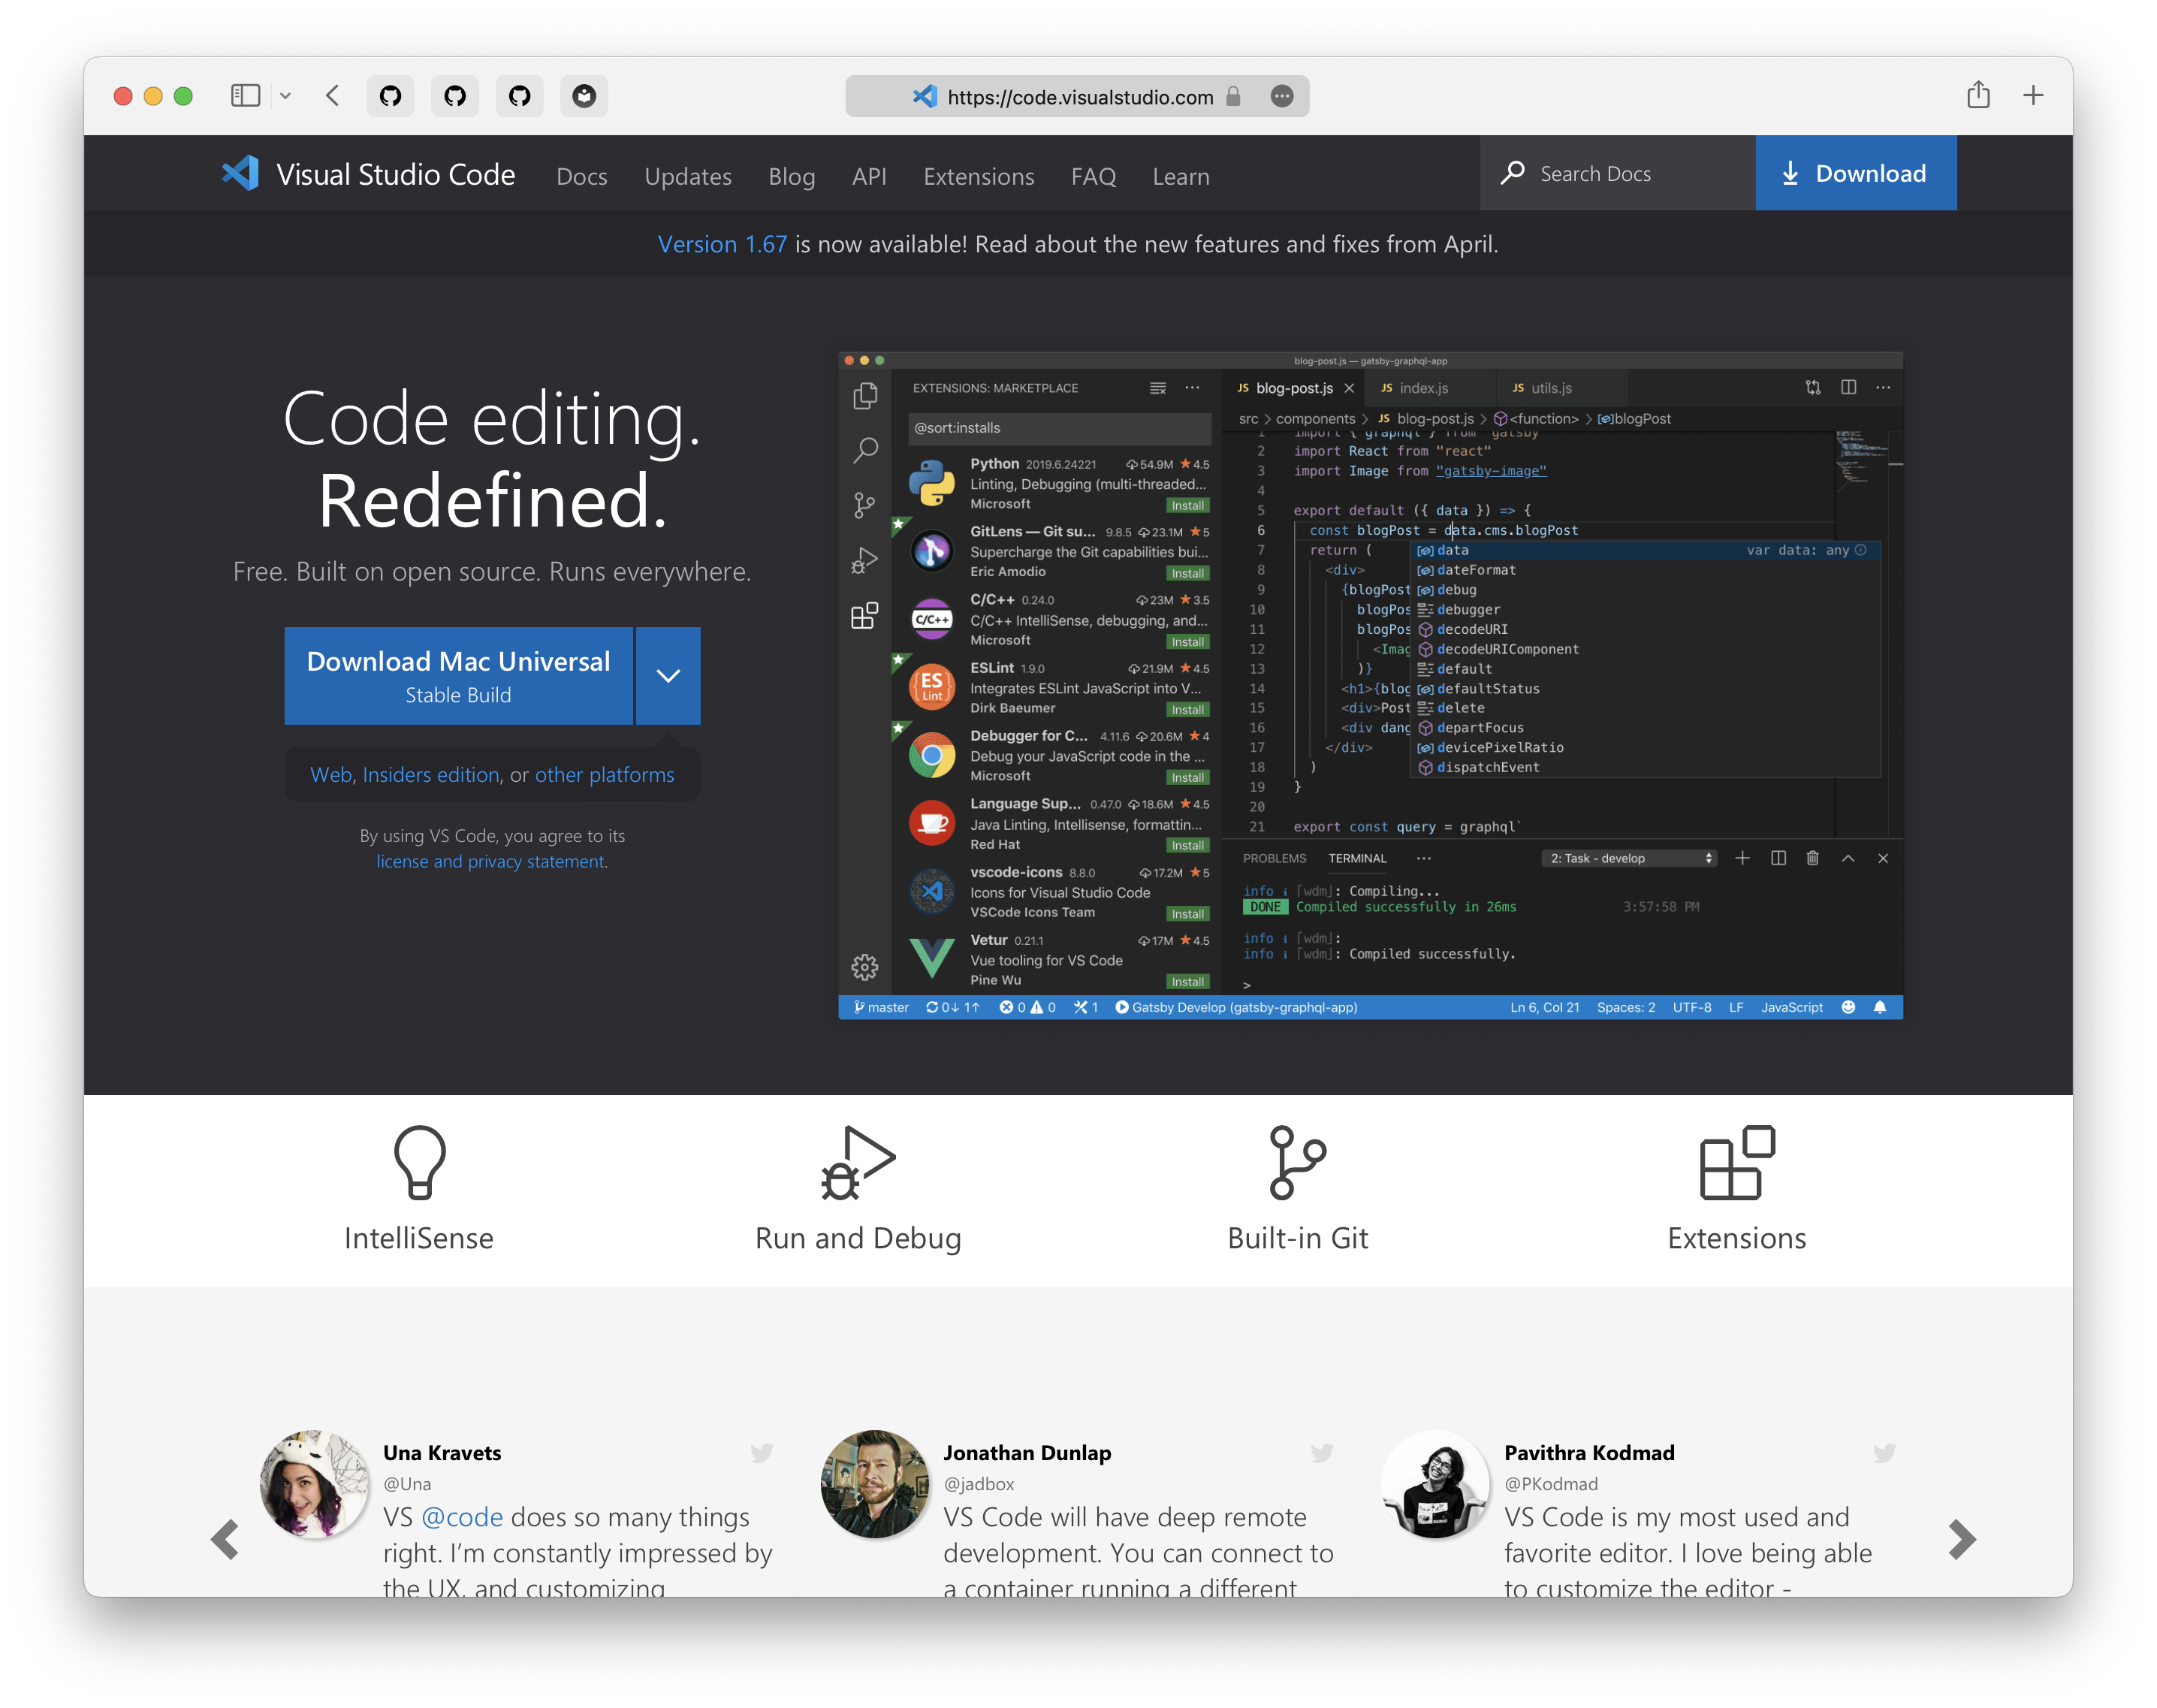Image resolution: width=2157 pixels, height=1708 pixels.
Task: Open the @code mention link
Action: (x=462, y=1517)
